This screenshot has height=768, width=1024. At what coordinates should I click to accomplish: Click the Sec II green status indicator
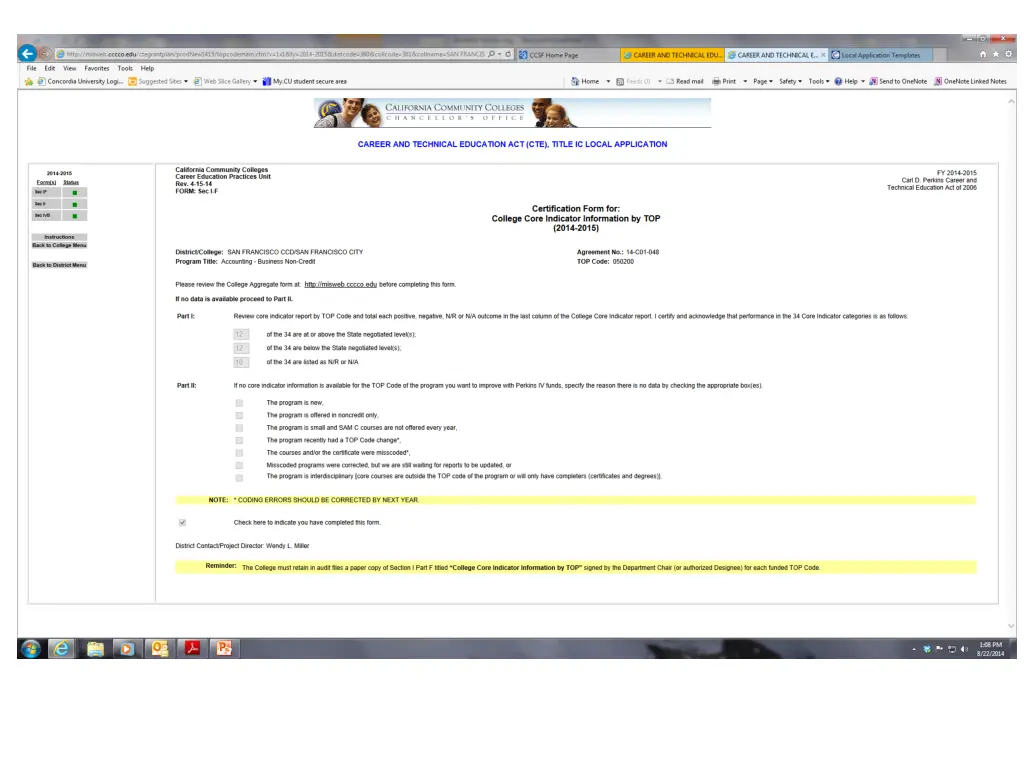(74, 204)
